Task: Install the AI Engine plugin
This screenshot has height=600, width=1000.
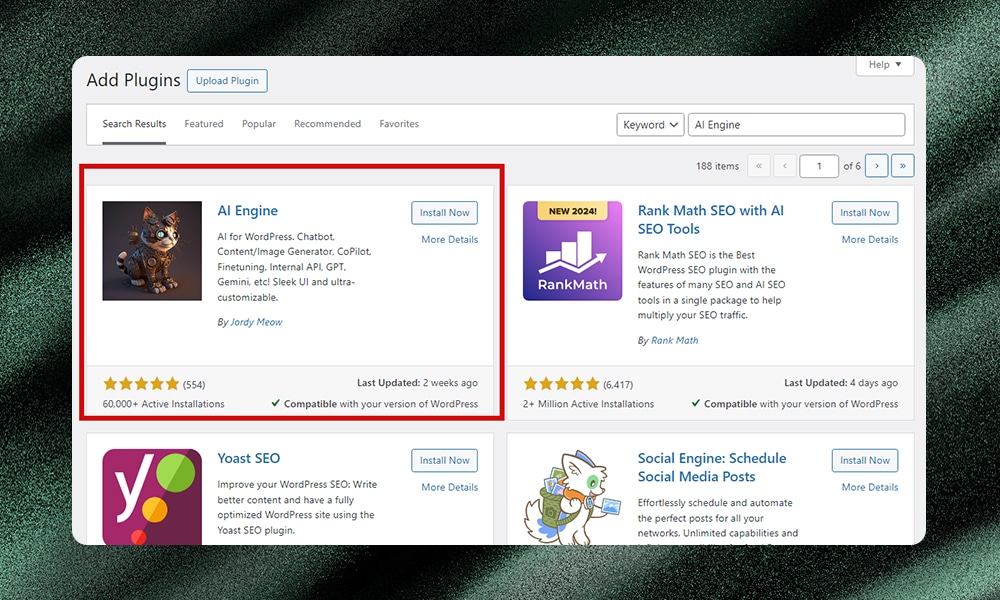Action: click(444, 213)
